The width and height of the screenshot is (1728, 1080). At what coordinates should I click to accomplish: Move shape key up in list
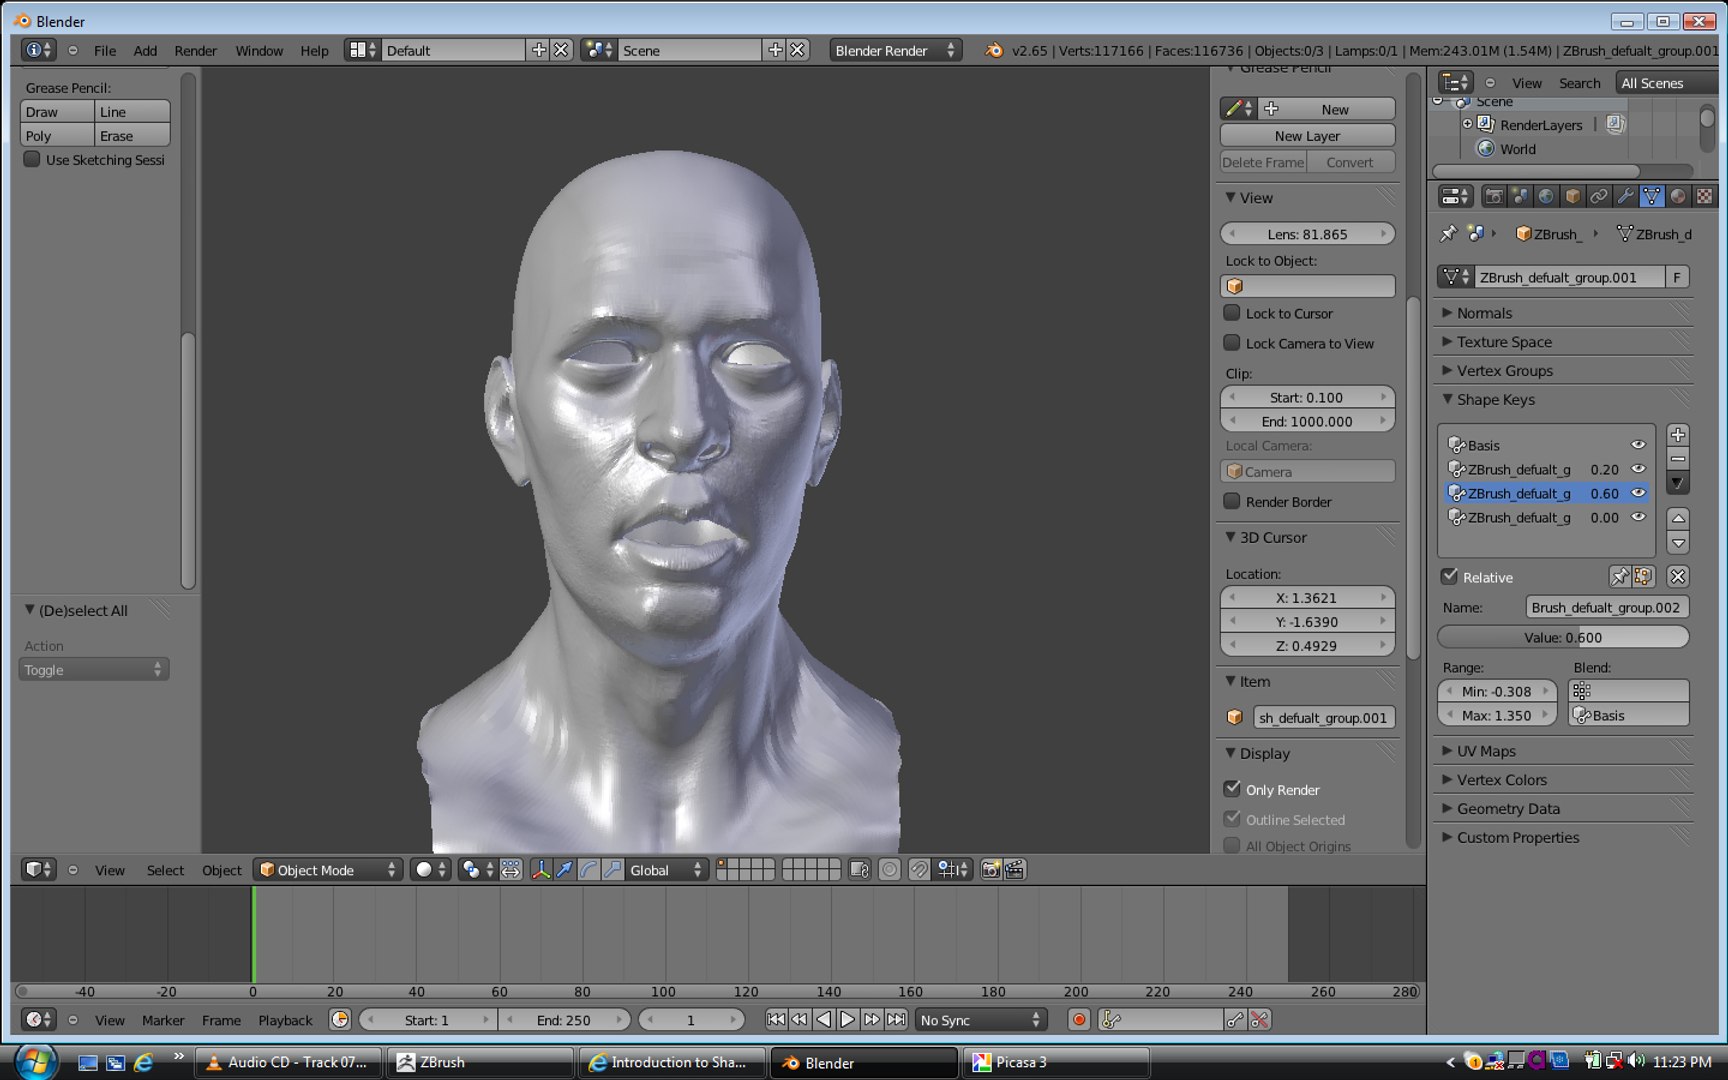coord(1678,518)
